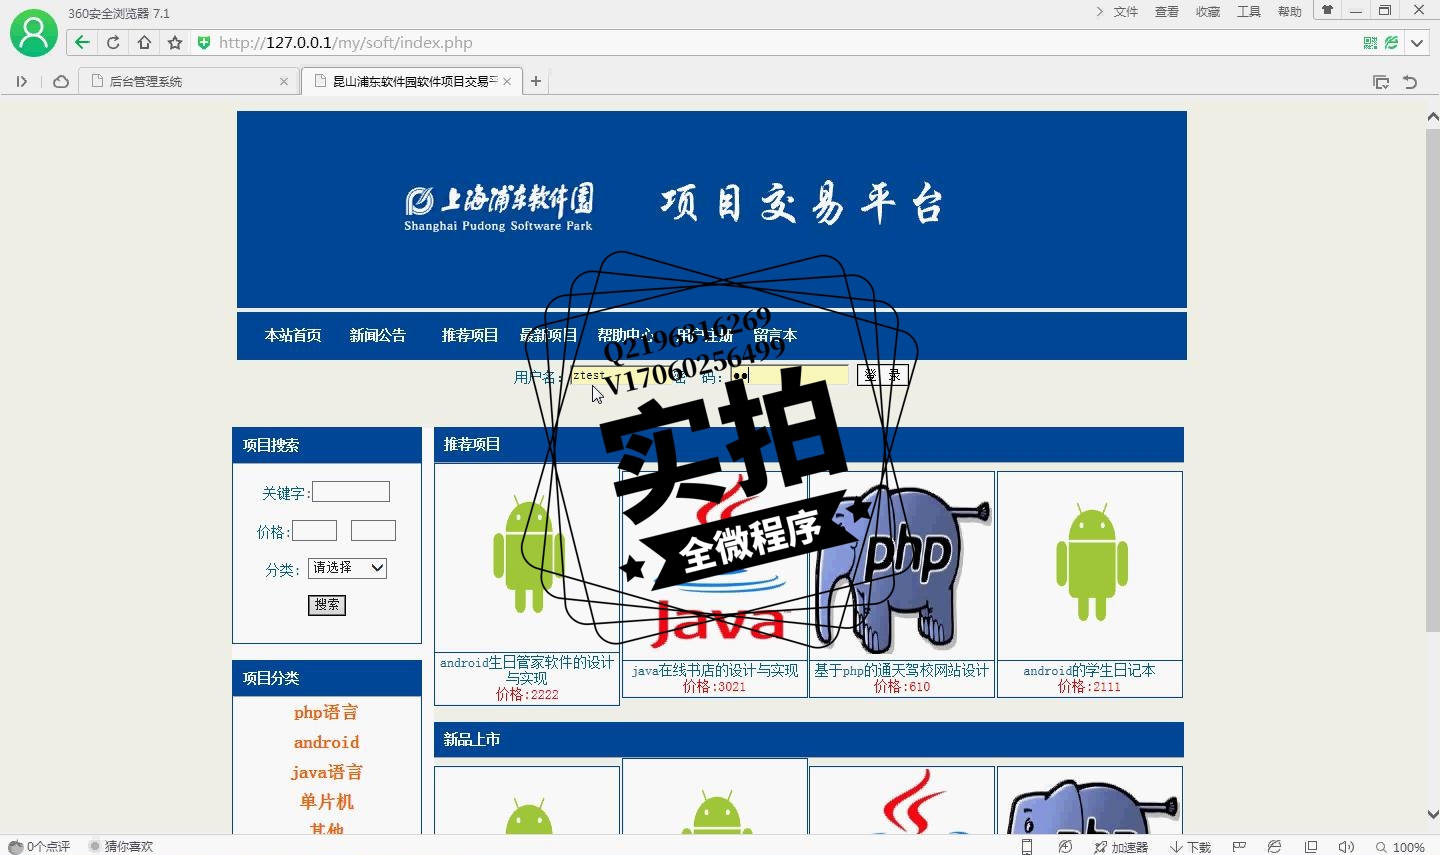The width and height of the screenshot is (1440, 855).
Task: Click the window split icon in status bar
Action: [1311, 846]
